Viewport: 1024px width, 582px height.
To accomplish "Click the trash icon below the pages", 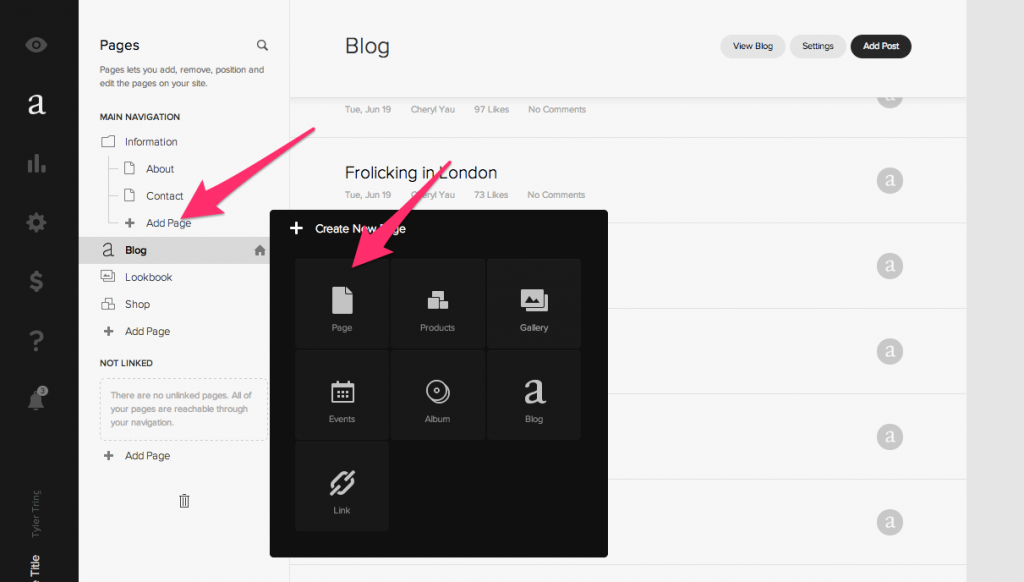I will pyautogui.click(x=184, y=500).
